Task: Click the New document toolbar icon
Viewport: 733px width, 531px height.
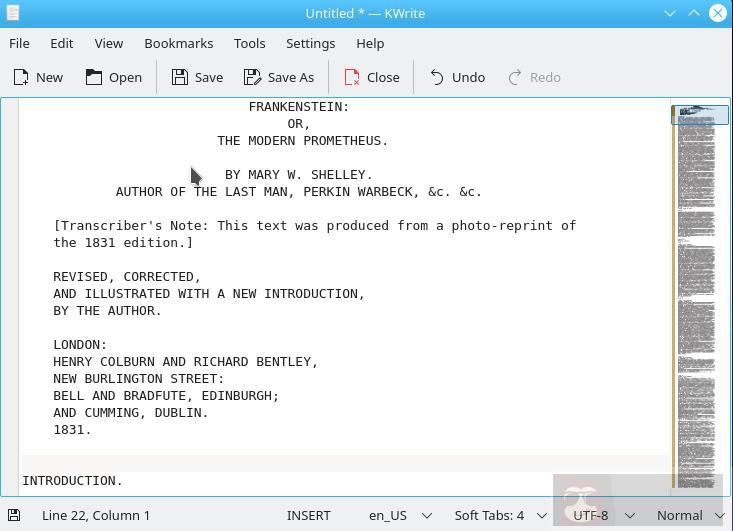Action: pos(21,77)
